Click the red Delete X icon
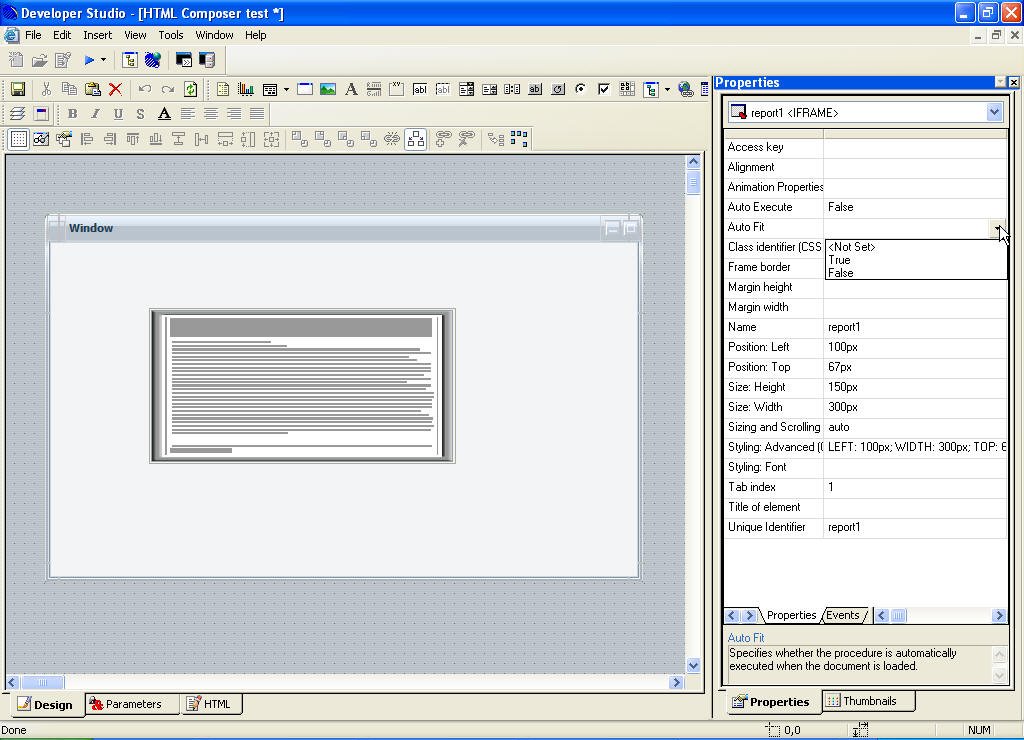 tap(115, 89)
